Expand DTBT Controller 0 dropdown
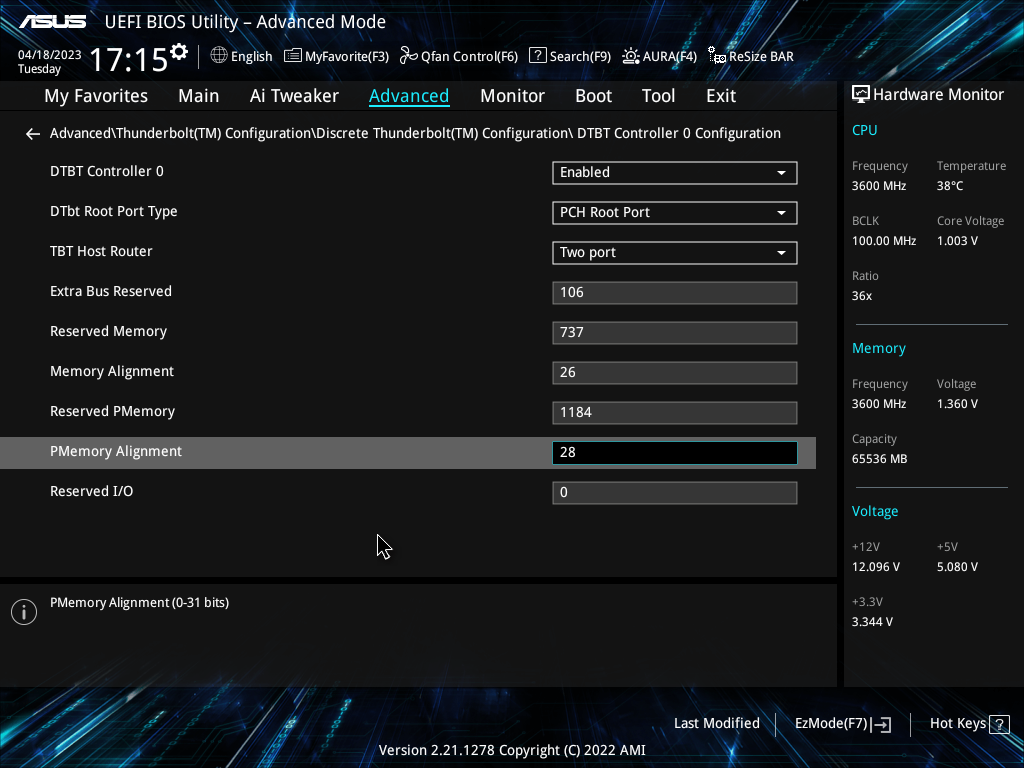This screenshot has width=1024, height=768. pyautogui.click(x=675, y=172)
